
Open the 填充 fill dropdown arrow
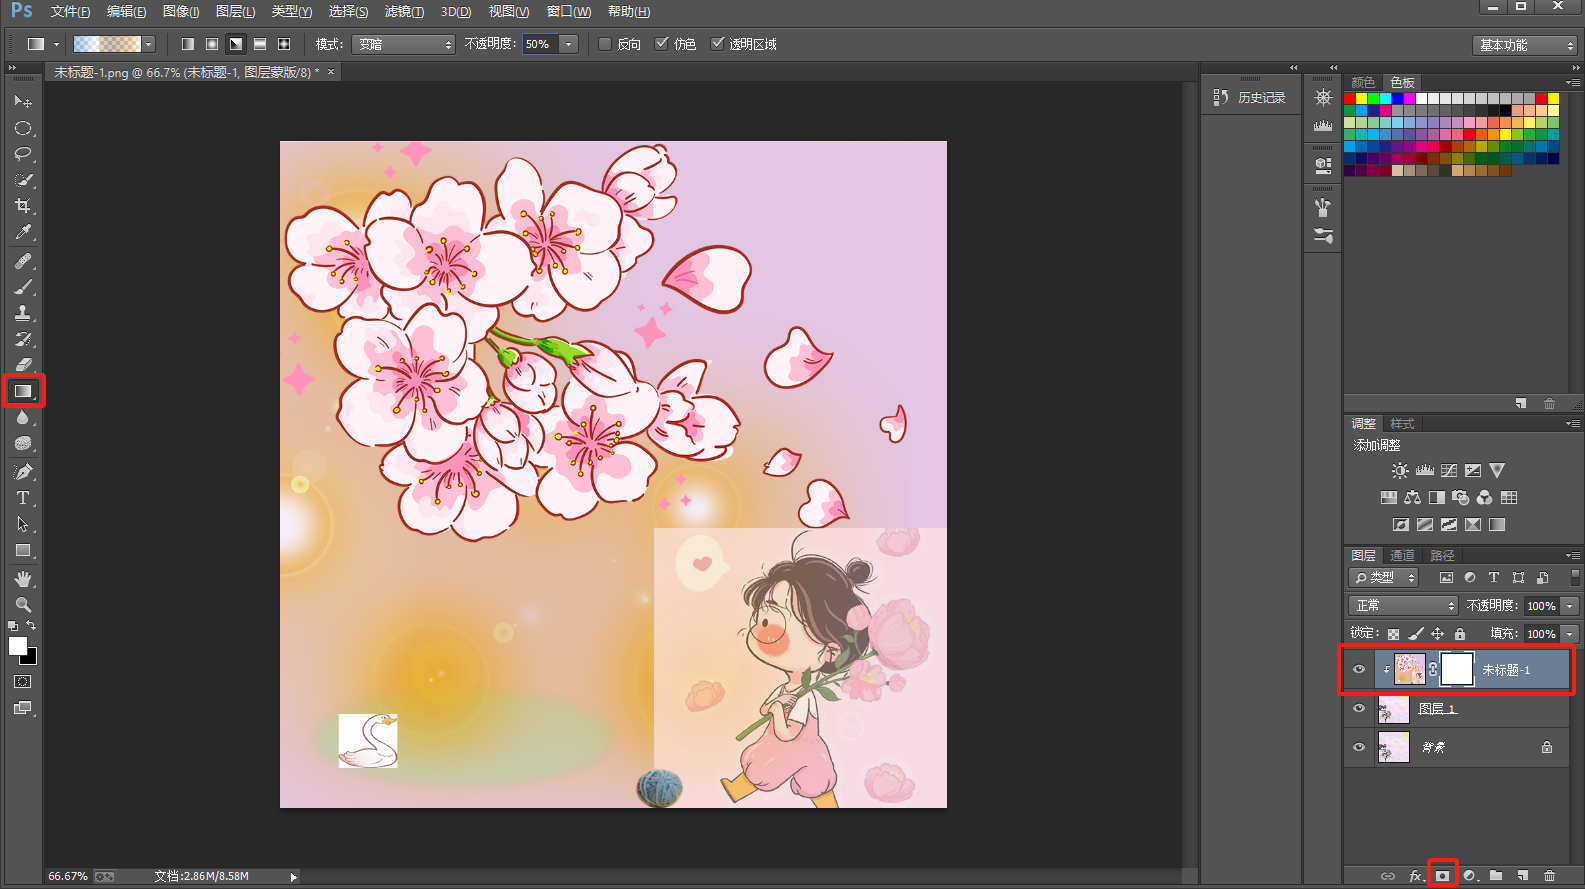pyautogui.click(x=1570, y=634)
